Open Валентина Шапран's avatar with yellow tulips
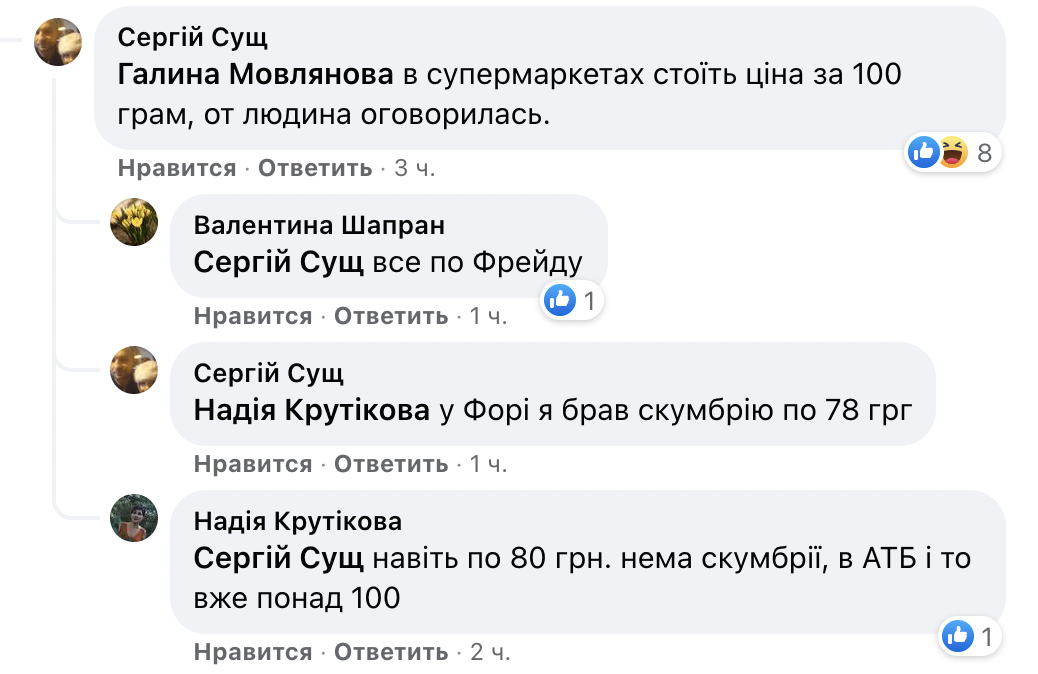The image size is (1038, 674). (133, 224)
